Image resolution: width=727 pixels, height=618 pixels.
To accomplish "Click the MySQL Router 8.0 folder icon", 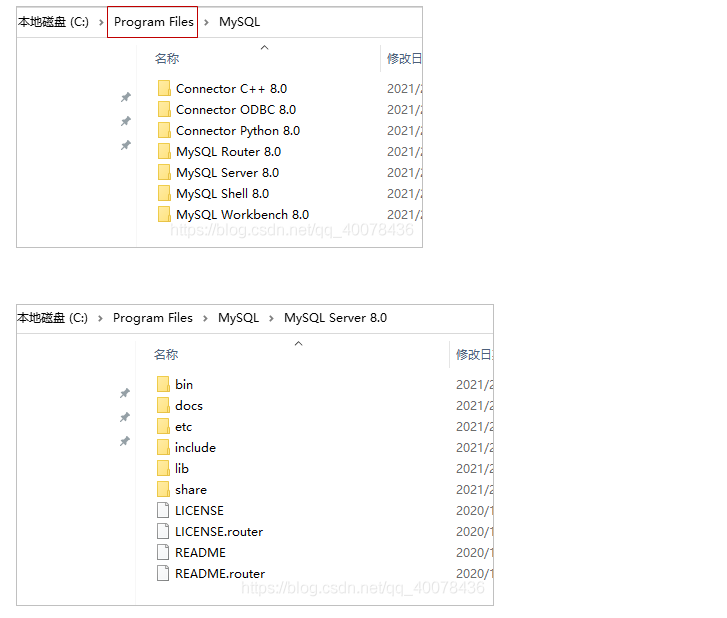I will point(164,151).
